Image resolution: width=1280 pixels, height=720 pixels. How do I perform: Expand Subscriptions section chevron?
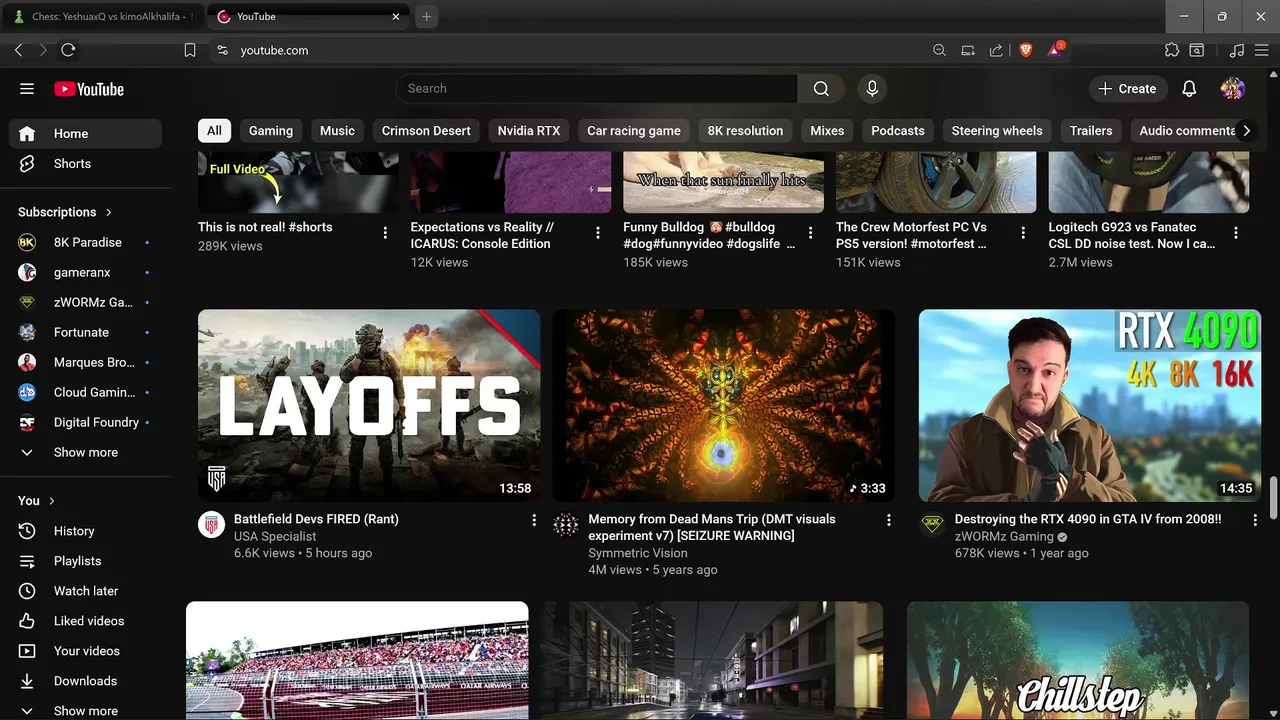(x=108, y=212)
